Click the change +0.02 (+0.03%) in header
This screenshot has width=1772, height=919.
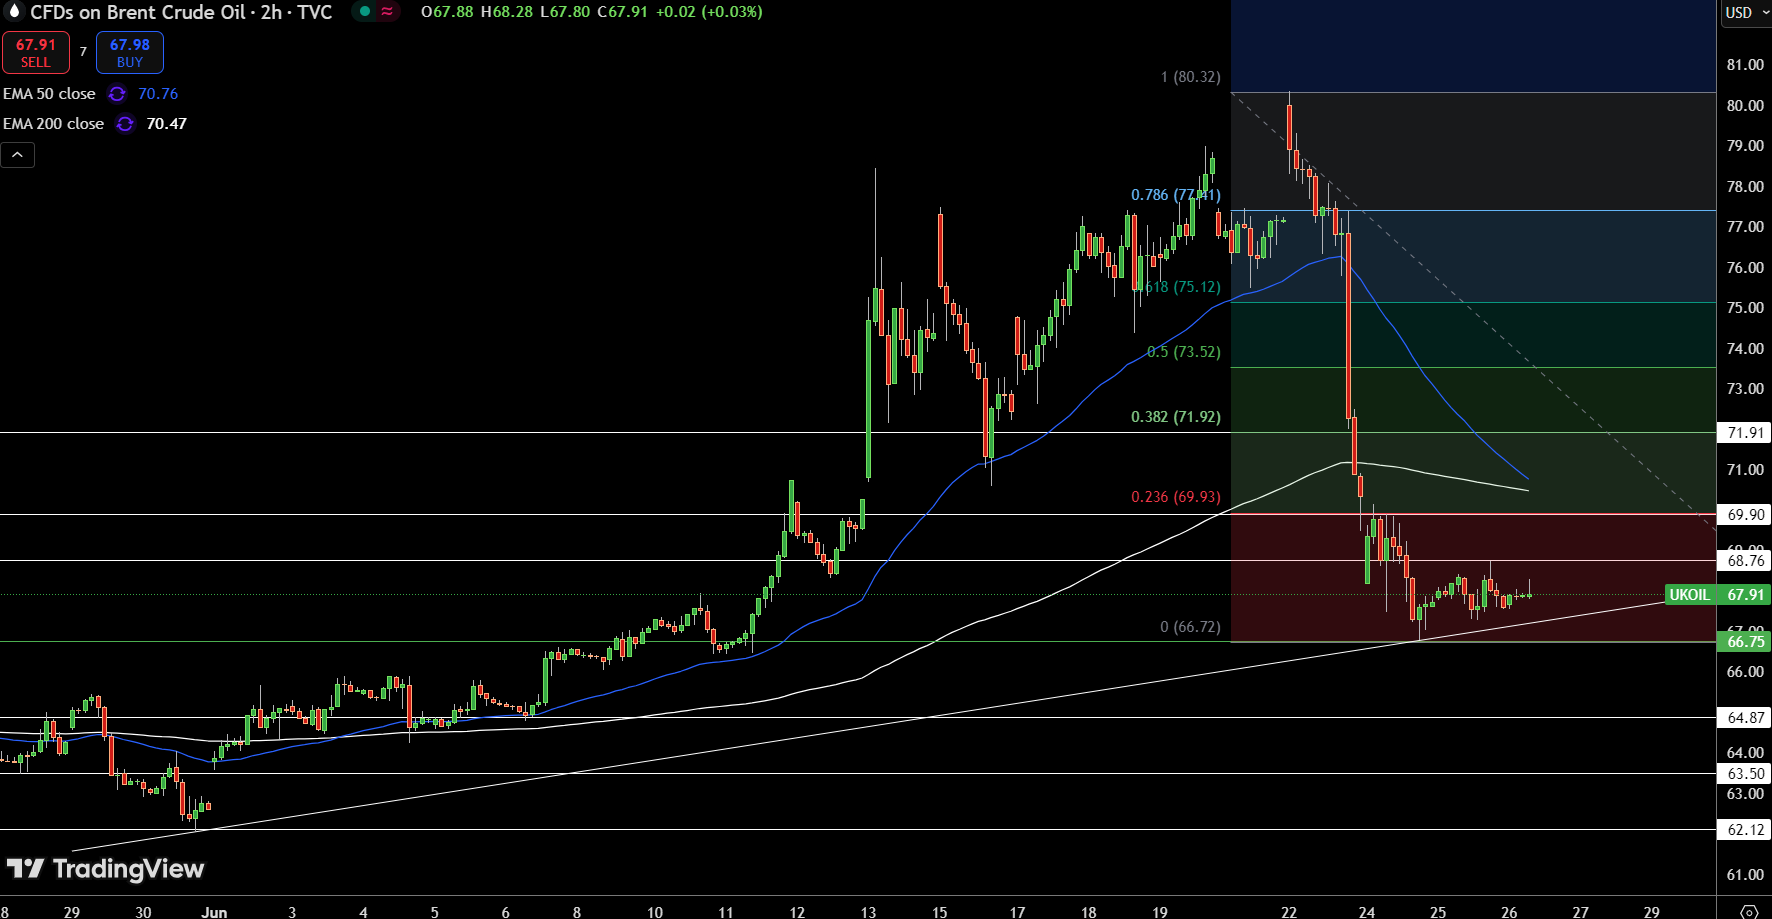coord(709,12)
